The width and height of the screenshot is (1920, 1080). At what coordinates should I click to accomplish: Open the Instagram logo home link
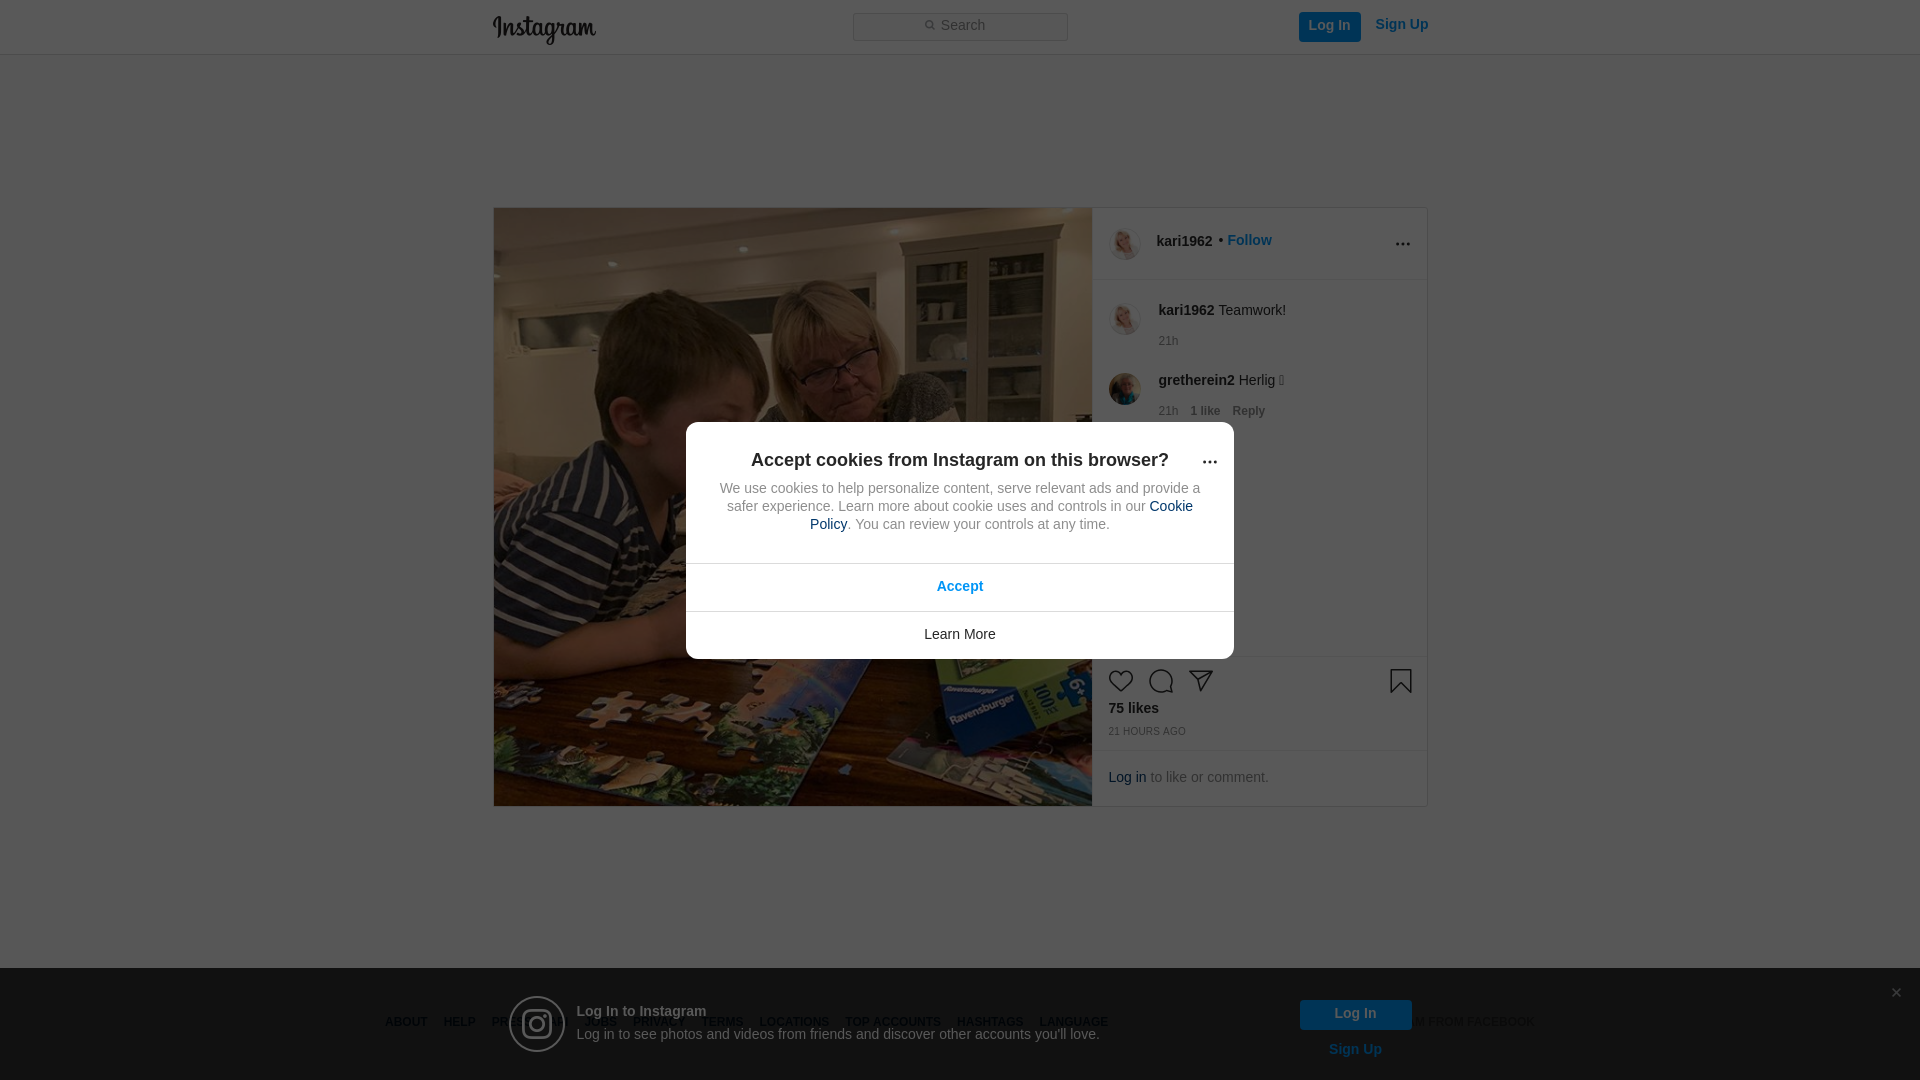[544, 29]
